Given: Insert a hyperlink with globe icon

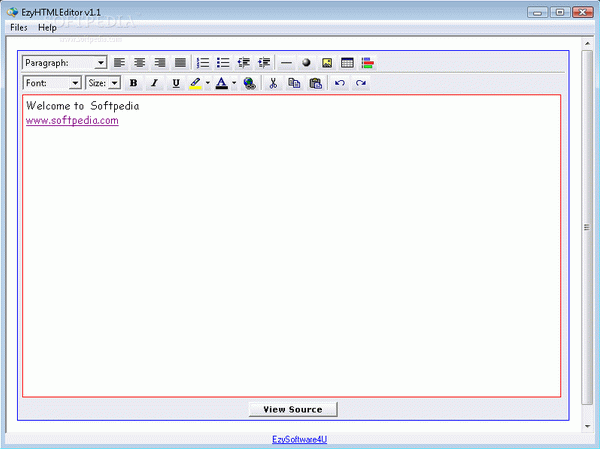Looking at the screenshot, I should click(x=249, y=83).
